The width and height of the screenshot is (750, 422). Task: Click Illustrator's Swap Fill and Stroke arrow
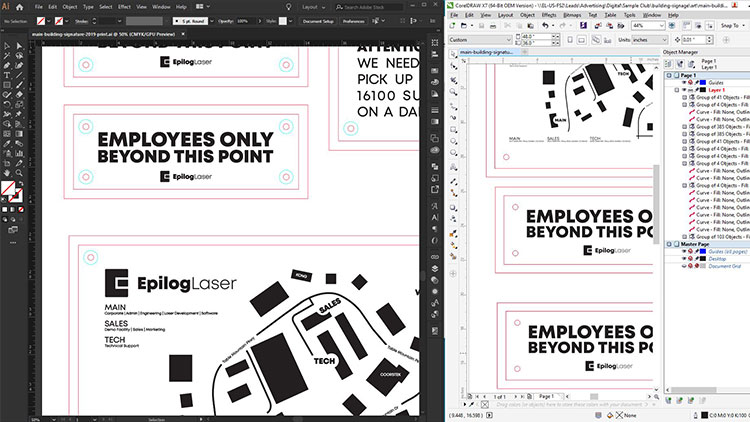click(x=21, y=183)
